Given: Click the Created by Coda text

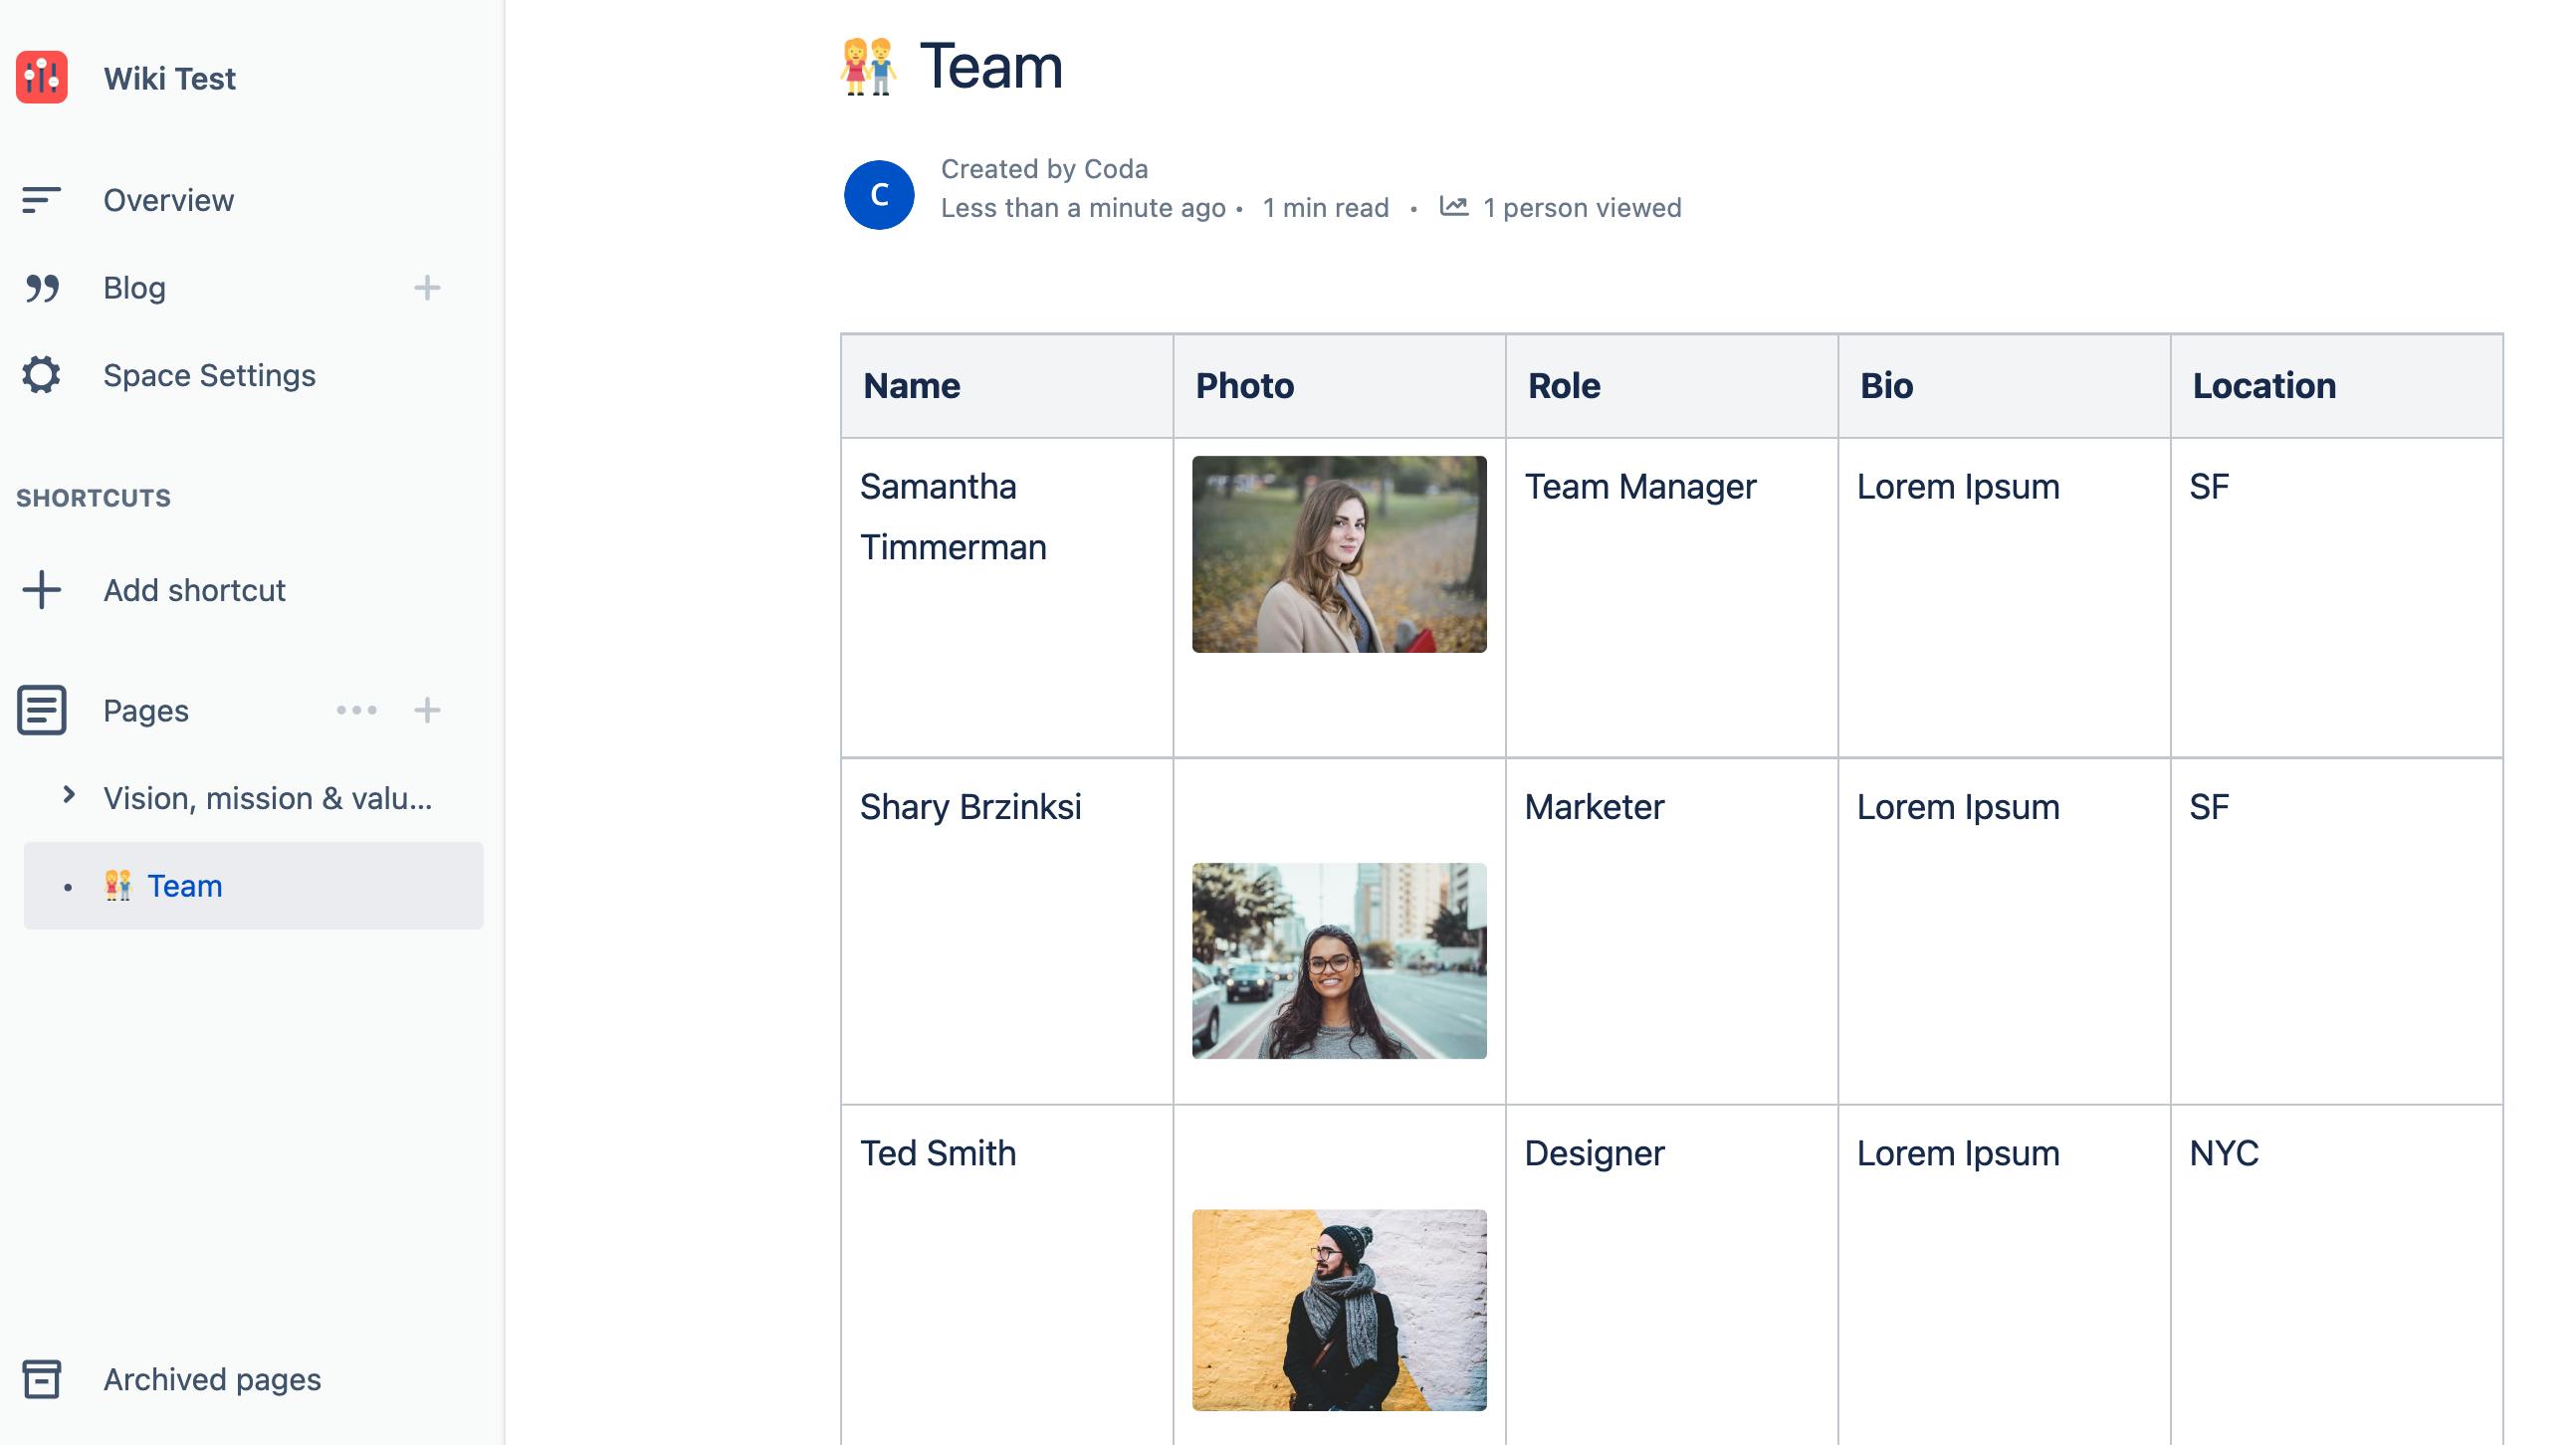Looking at the screenshot, I should [x=1044, y=169].
